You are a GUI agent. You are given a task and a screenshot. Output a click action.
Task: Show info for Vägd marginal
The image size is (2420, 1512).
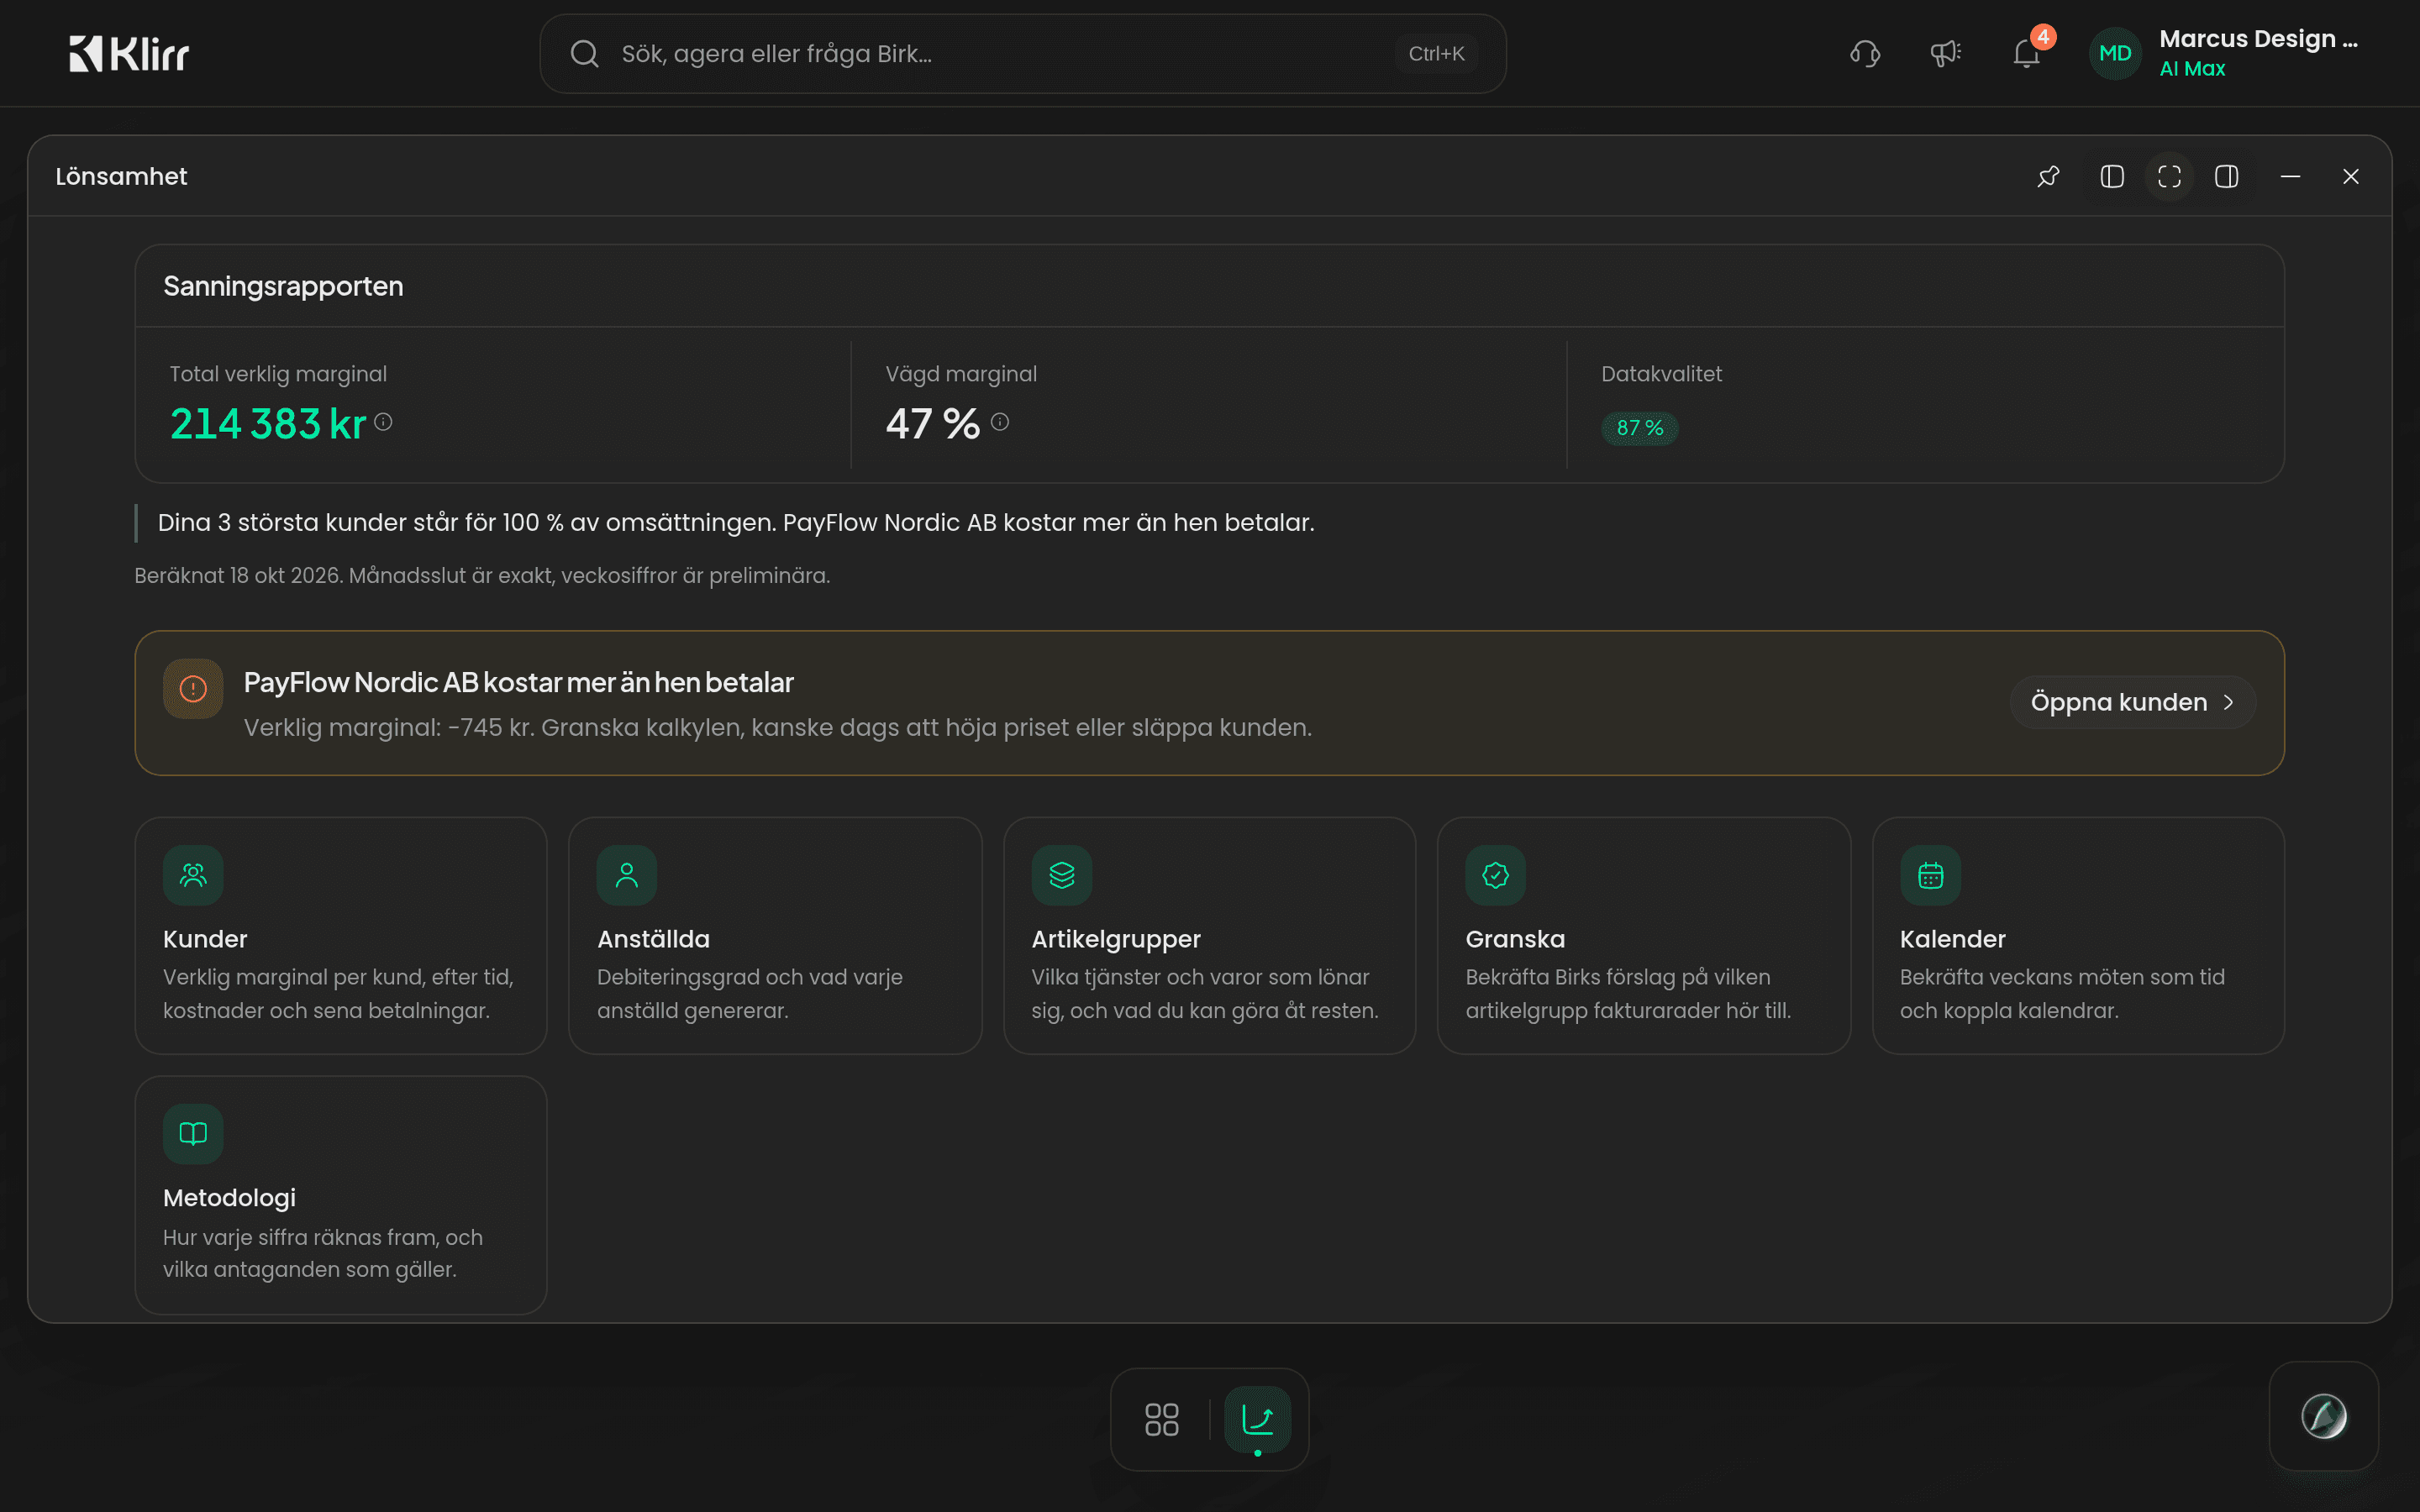(1000, 422)
